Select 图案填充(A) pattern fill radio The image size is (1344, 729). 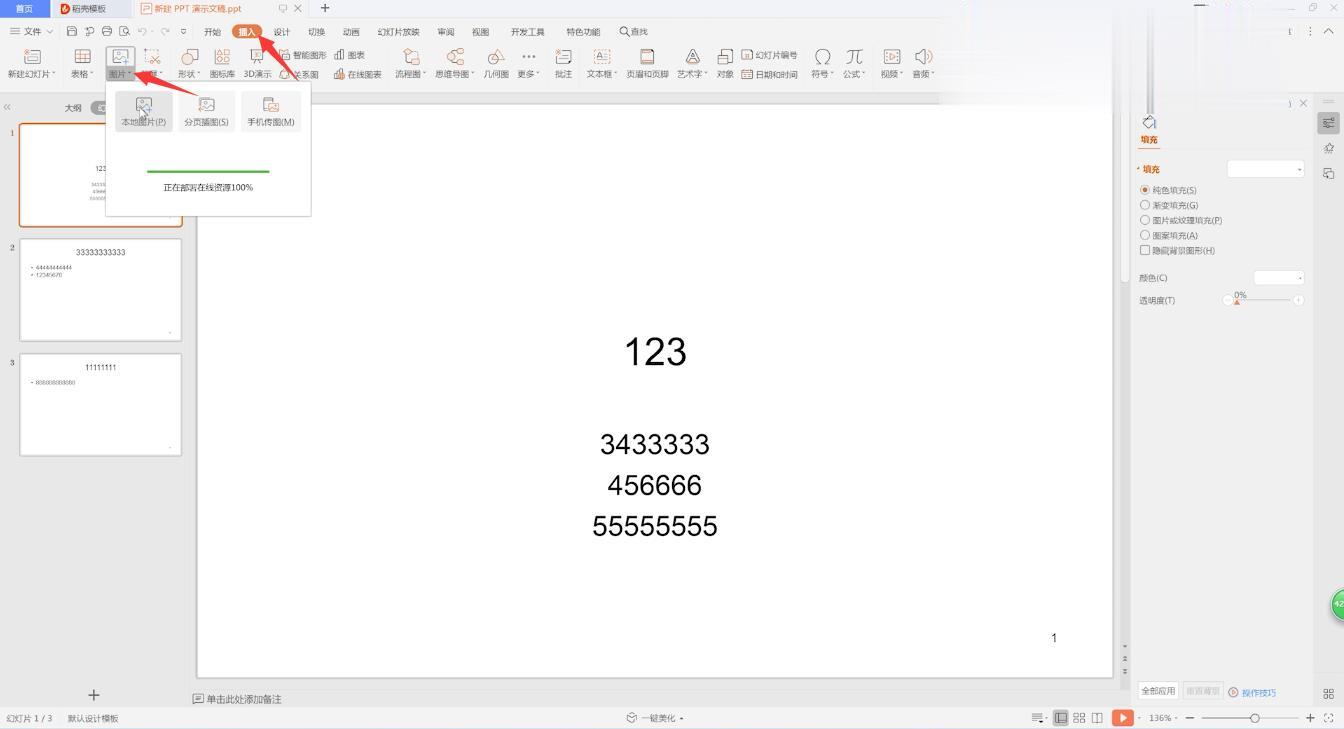pos(1145,235)
